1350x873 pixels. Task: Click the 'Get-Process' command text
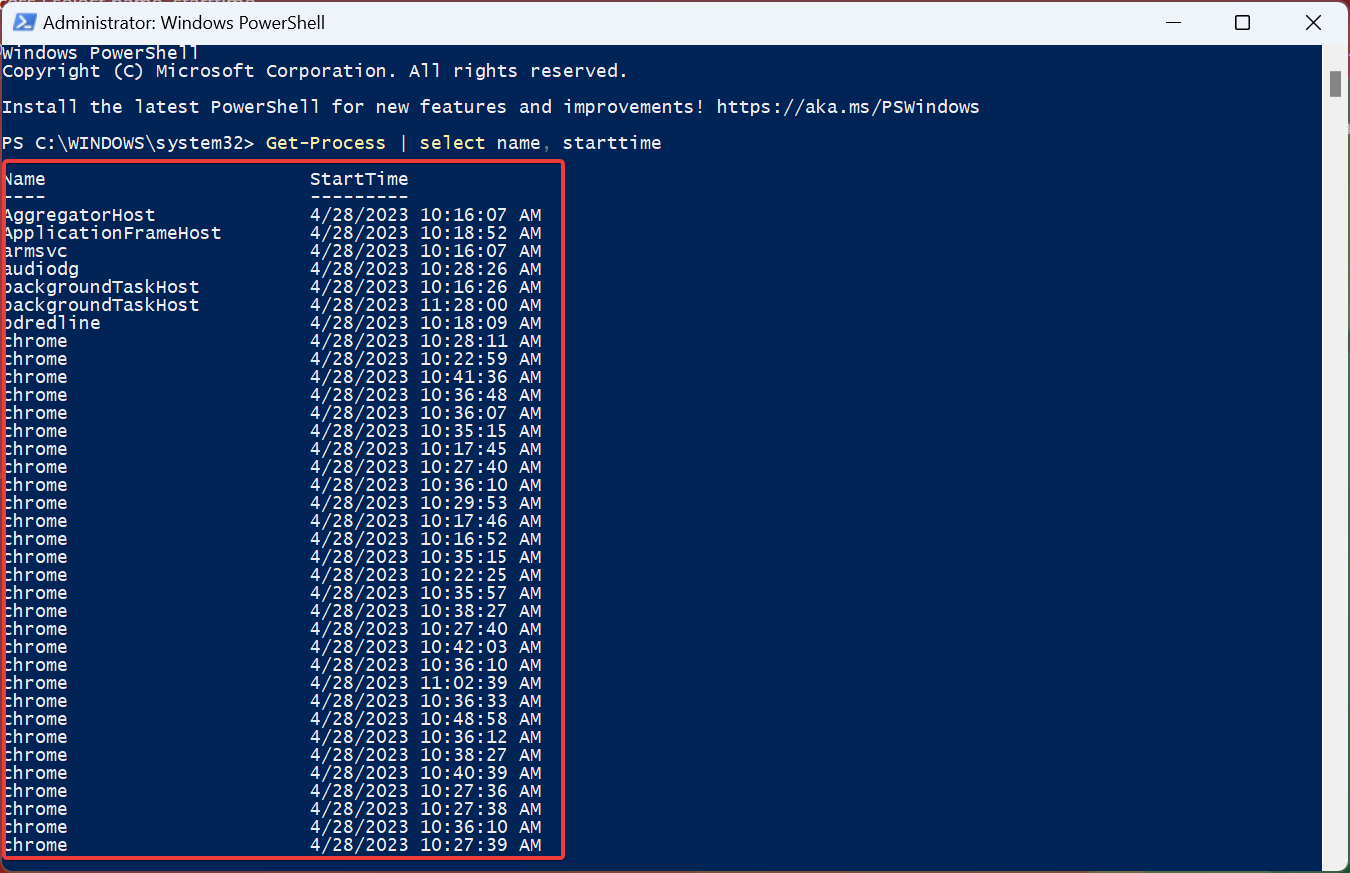(326, 143)
